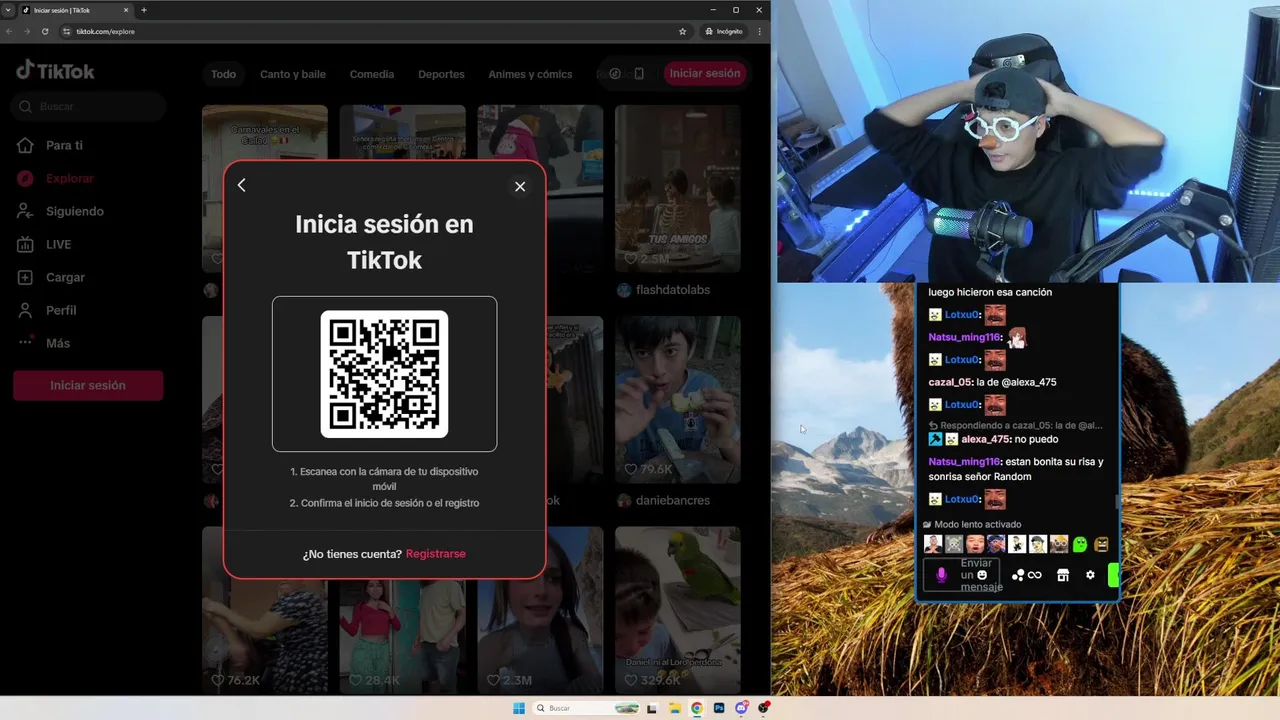Close the Iniciar sesión TikTok tab
Image resolution: width=1280 pixels, height=720 pixels.
pyautogui.click(x=127, y=10)
